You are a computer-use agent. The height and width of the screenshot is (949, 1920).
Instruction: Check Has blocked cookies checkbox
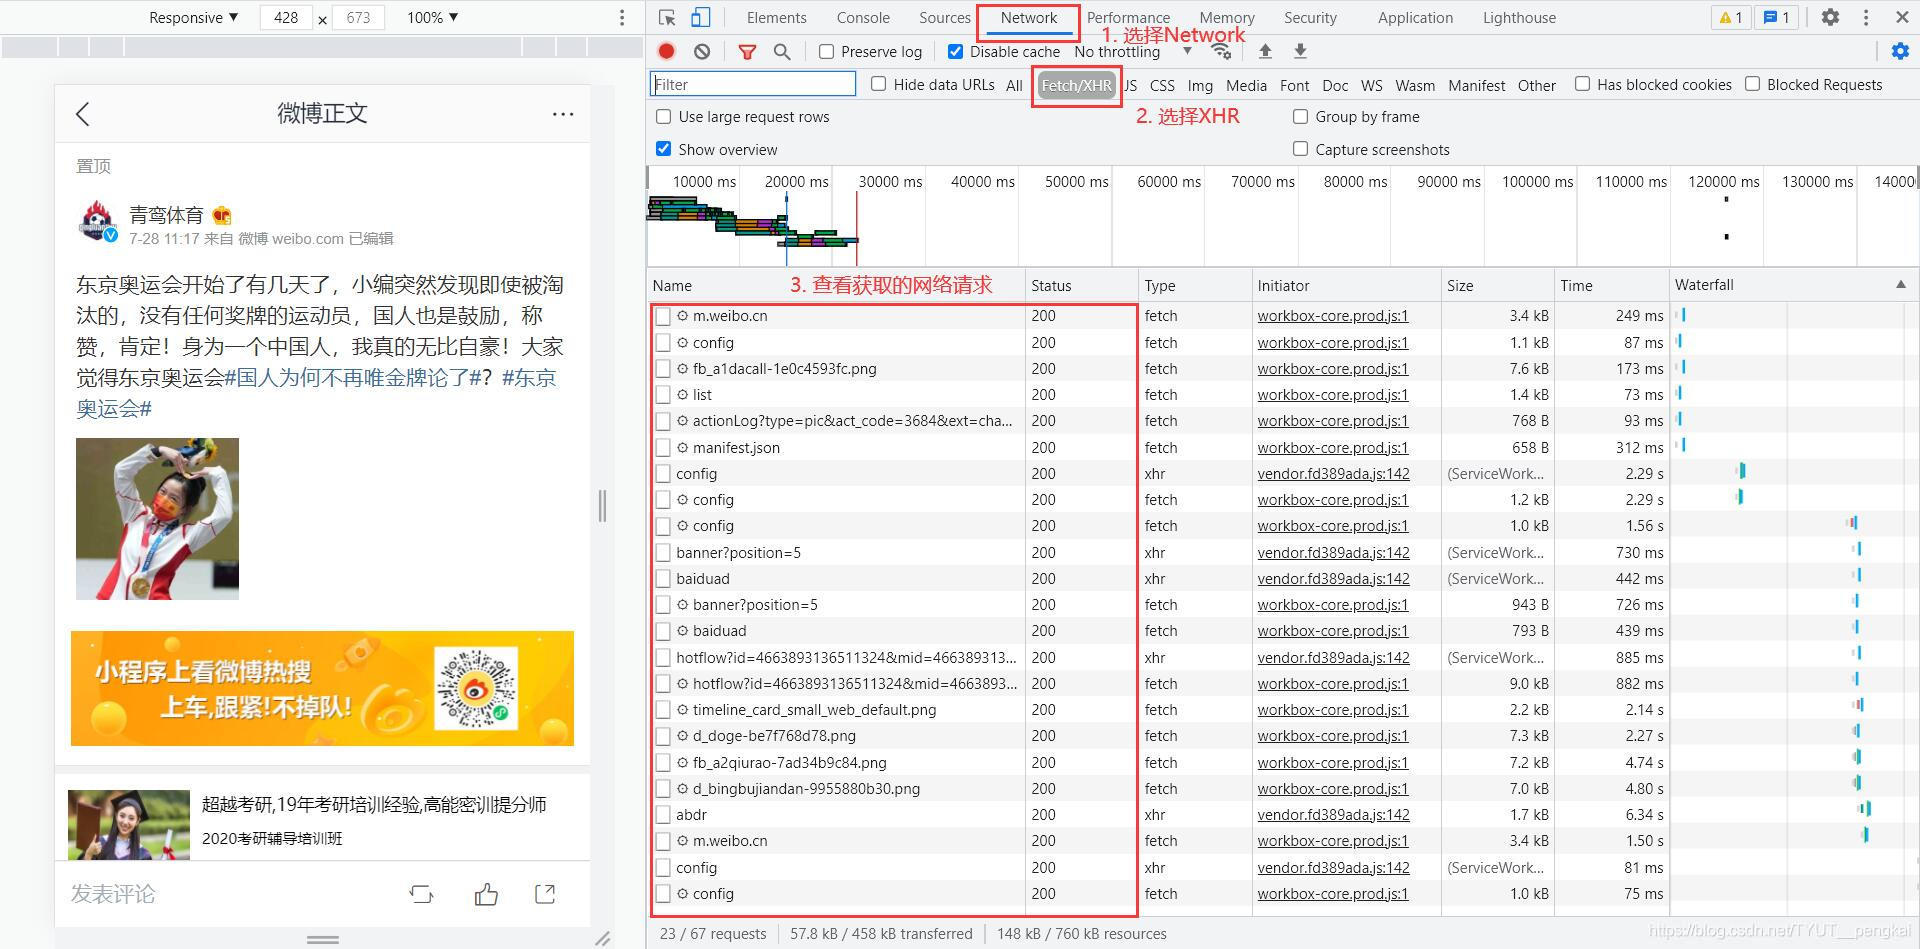tap(1582, 84)
